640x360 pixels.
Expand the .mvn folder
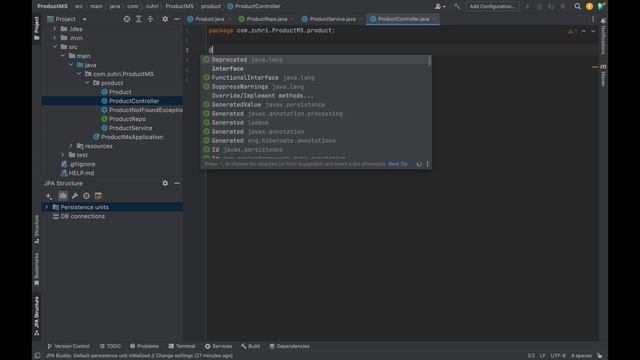point(55,38)
